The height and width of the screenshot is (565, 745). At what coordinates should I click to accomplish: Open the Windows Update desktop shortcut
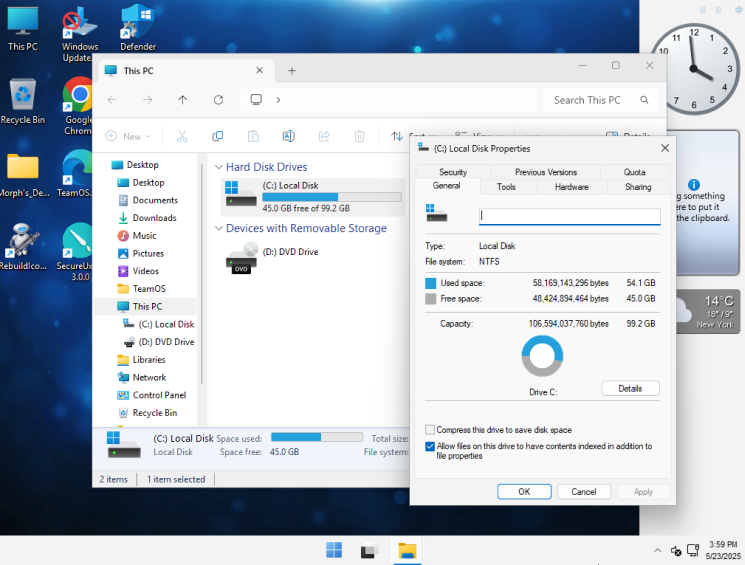point(79,34)
